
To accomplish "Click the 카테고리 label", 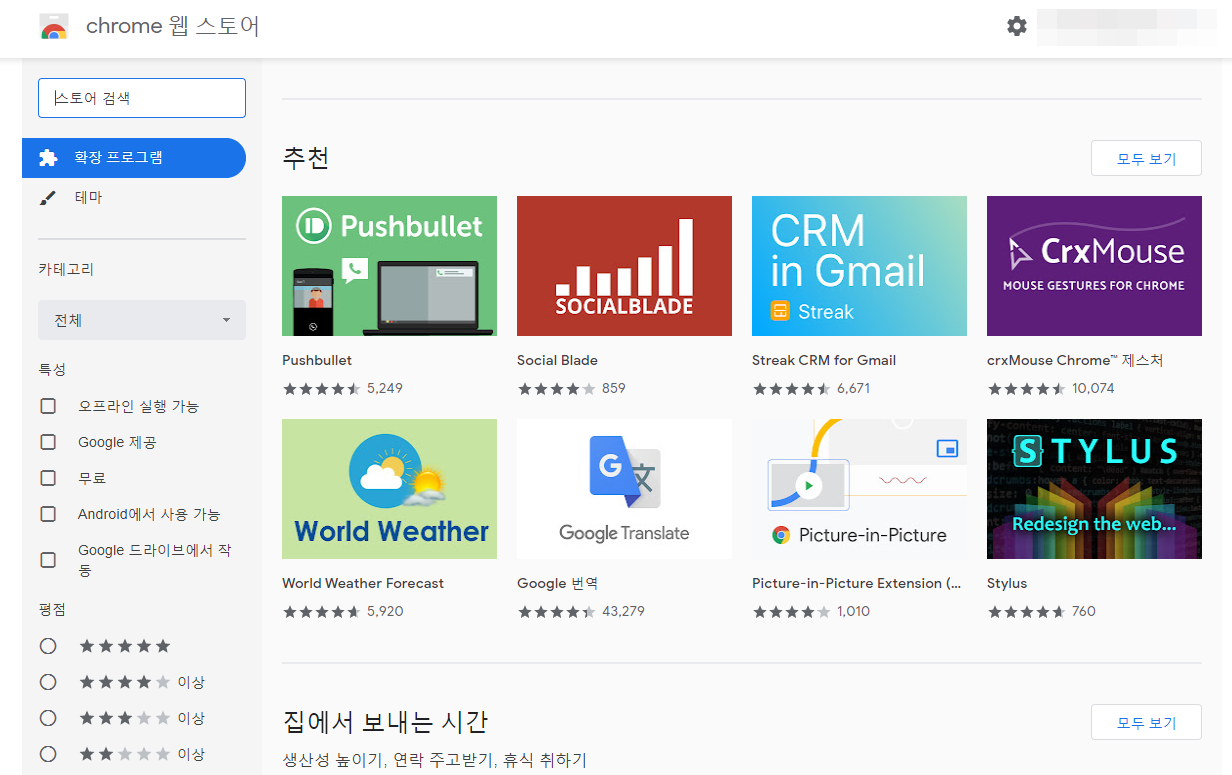I will coord(66,269).
